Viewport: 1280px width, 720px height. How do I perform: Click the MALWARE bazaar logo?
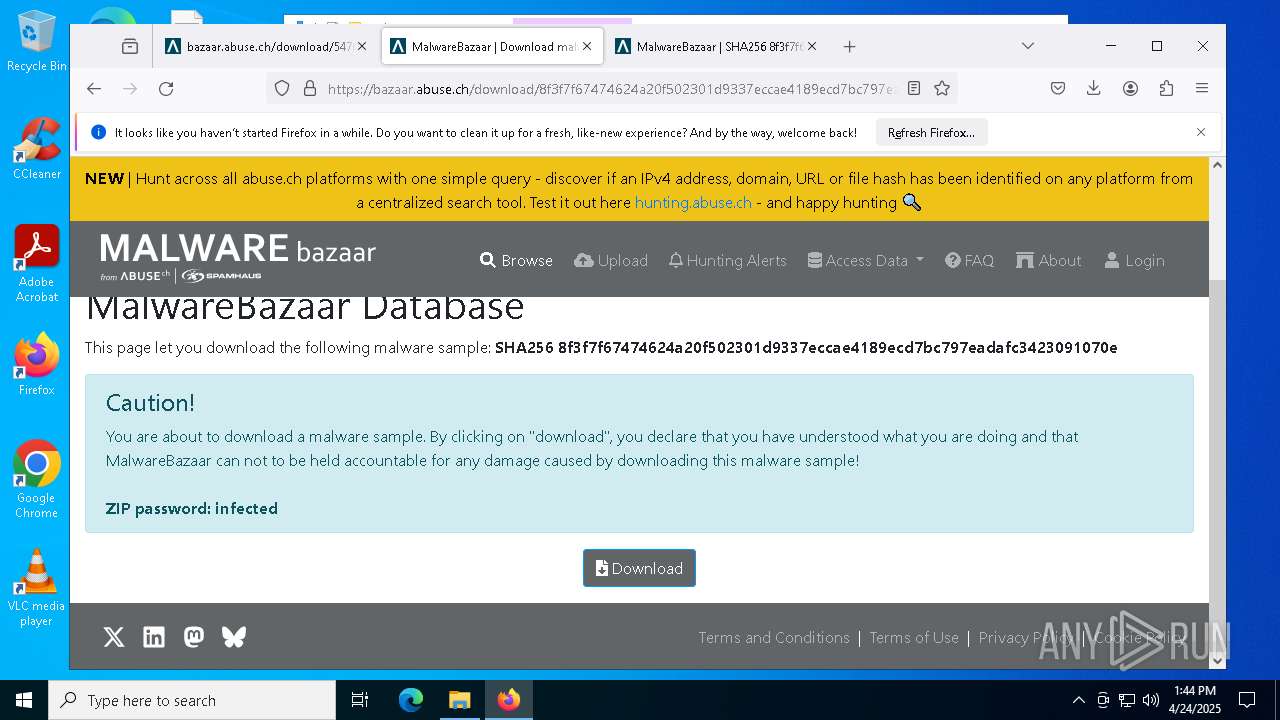(238, 257)
